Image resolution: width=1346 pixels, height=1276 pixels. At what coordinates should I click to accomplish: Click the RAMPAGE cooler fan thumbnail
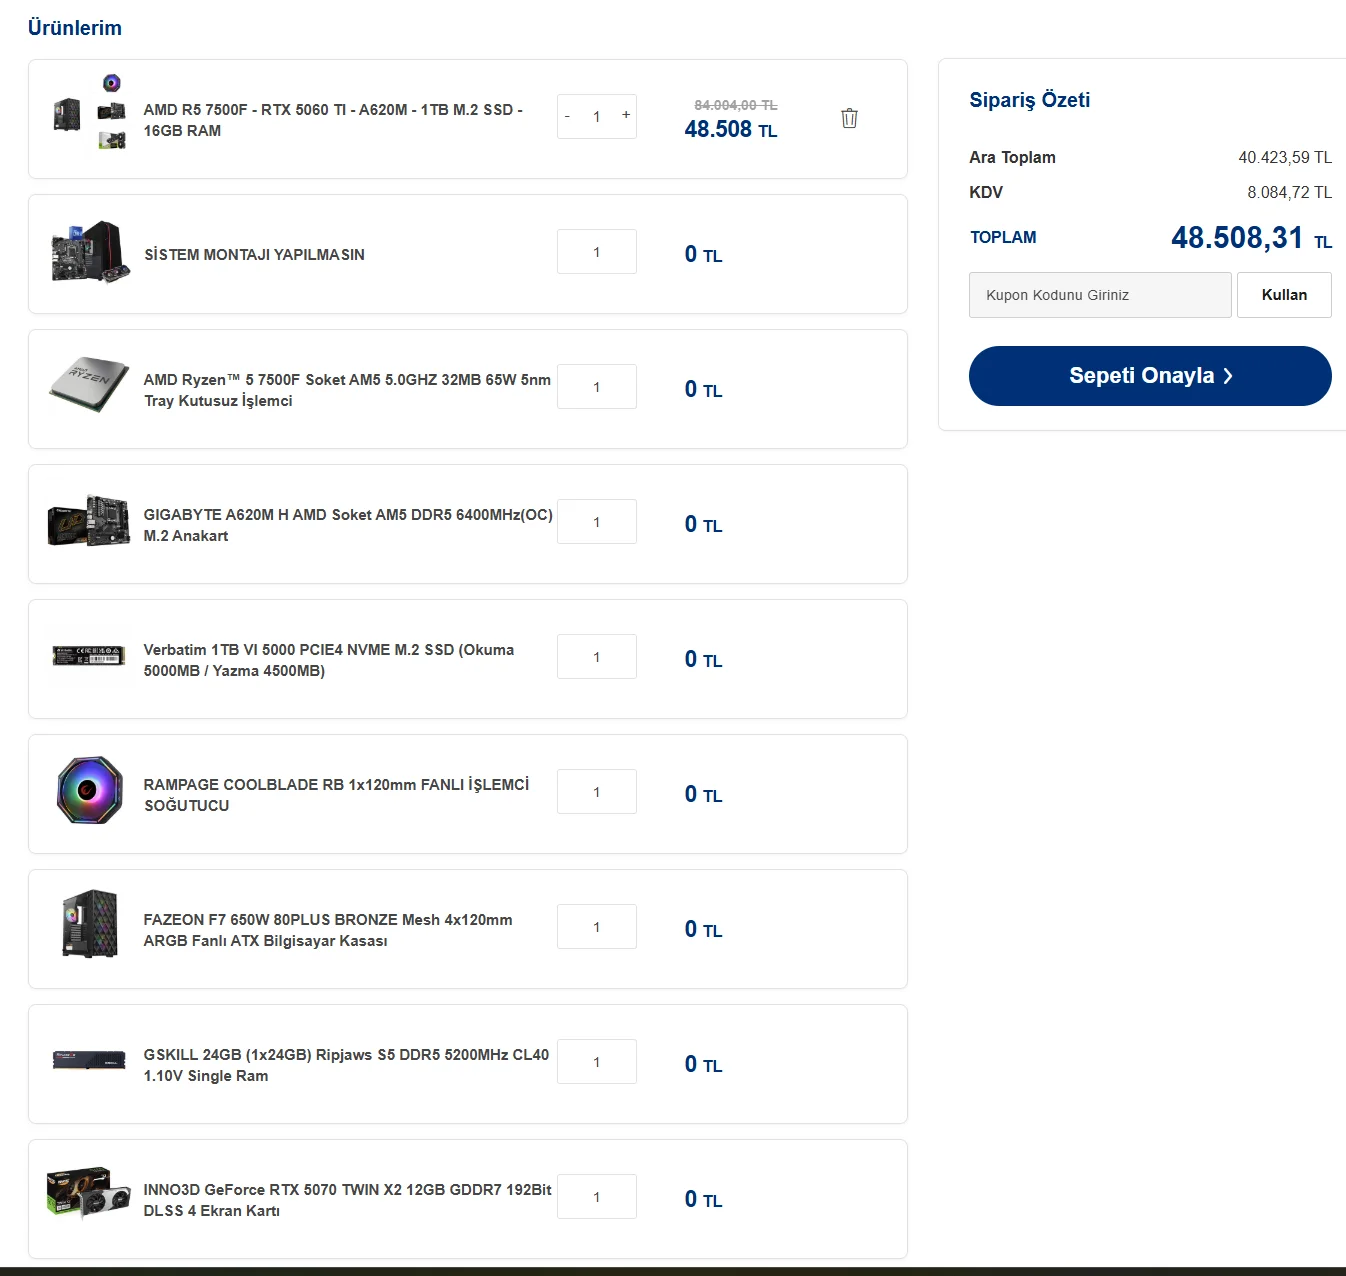(90, 790)
